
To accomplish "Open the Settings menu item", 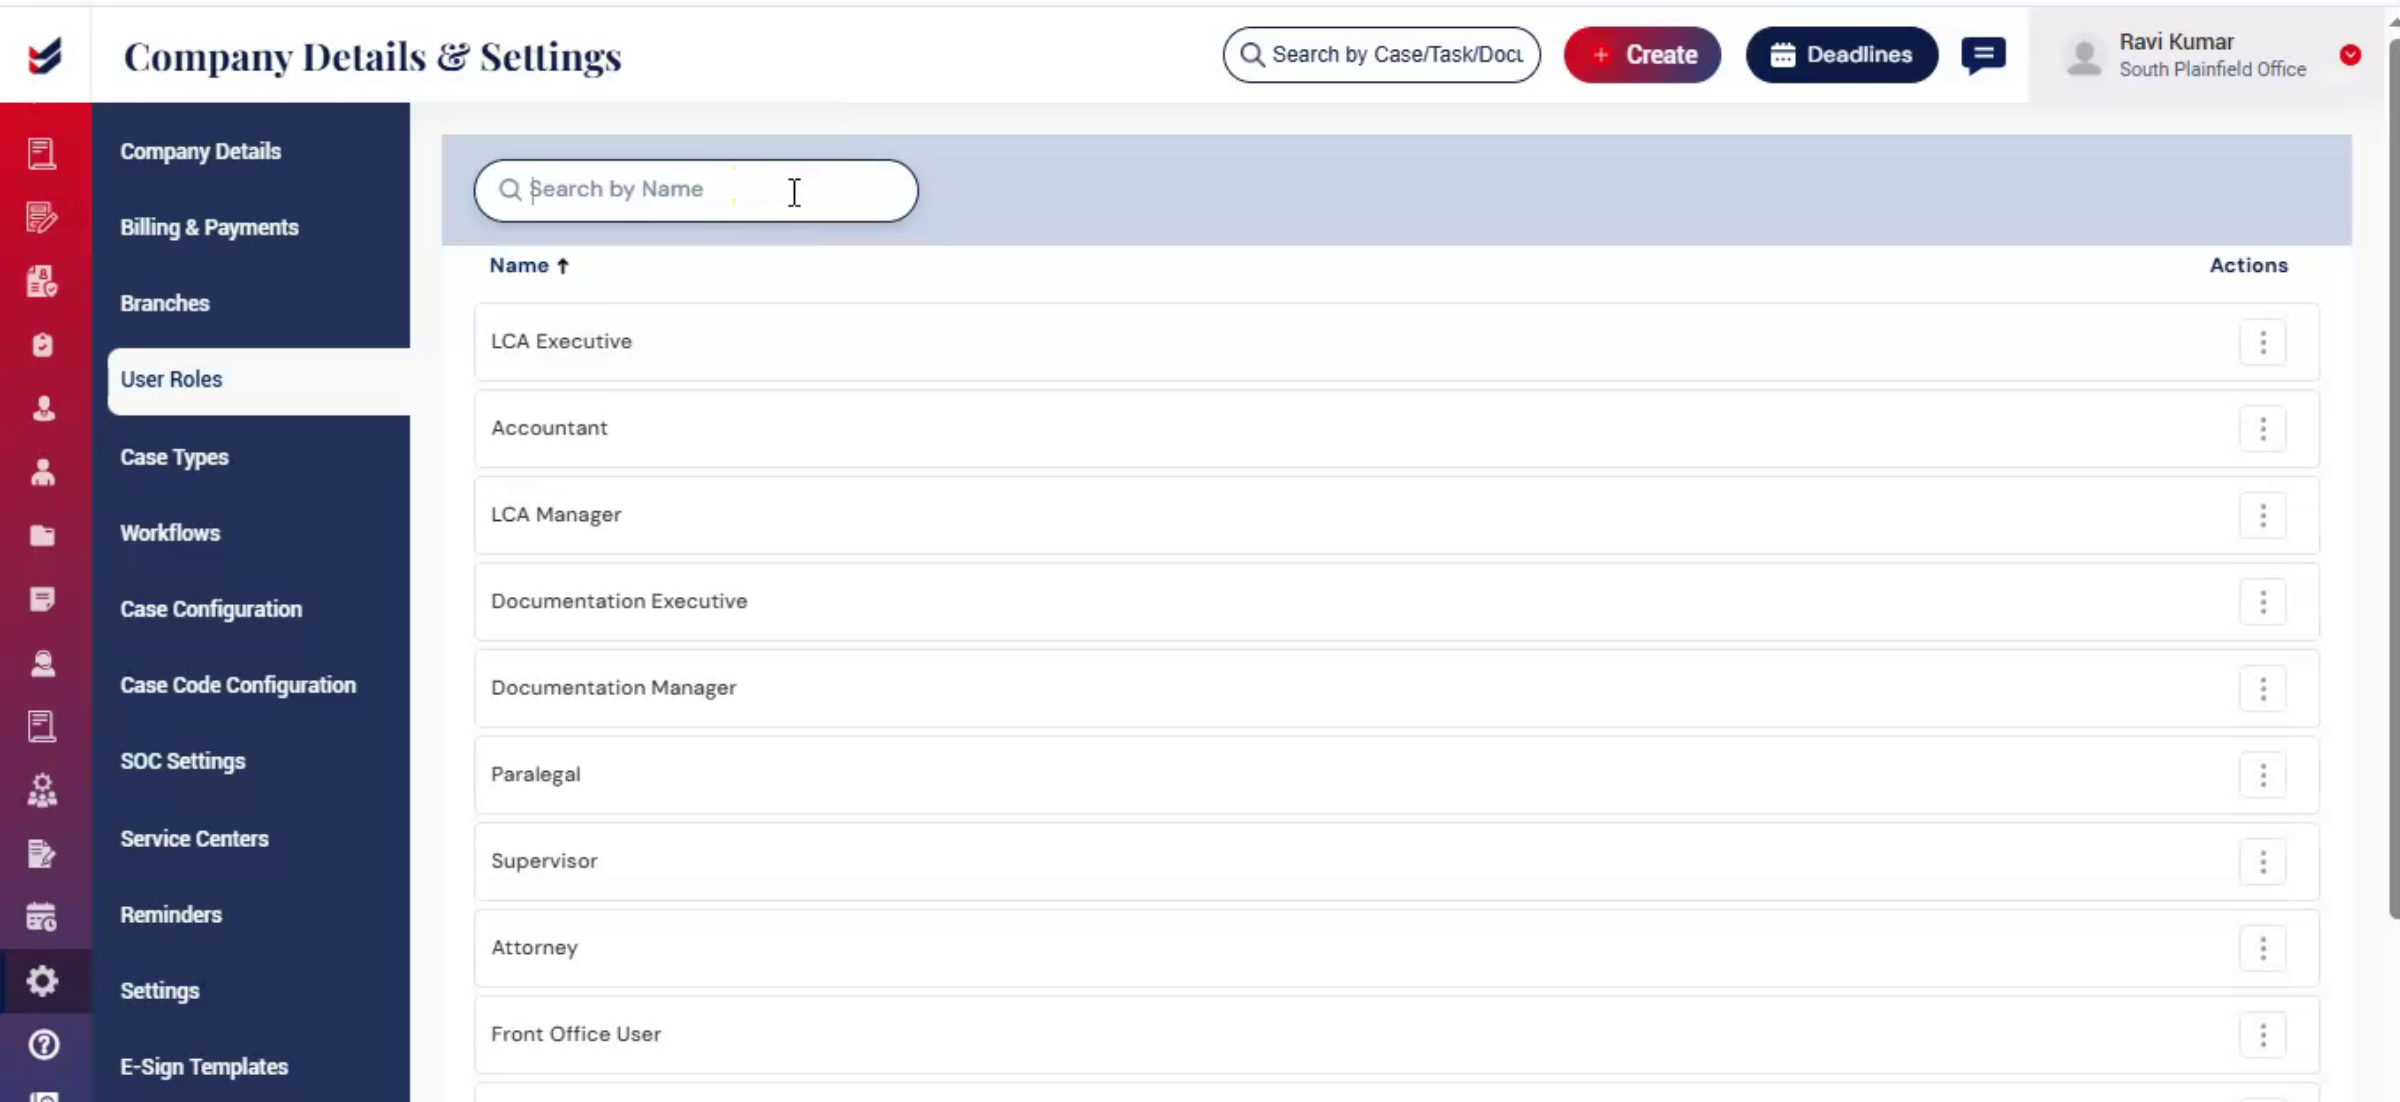I will coord(160,991).
